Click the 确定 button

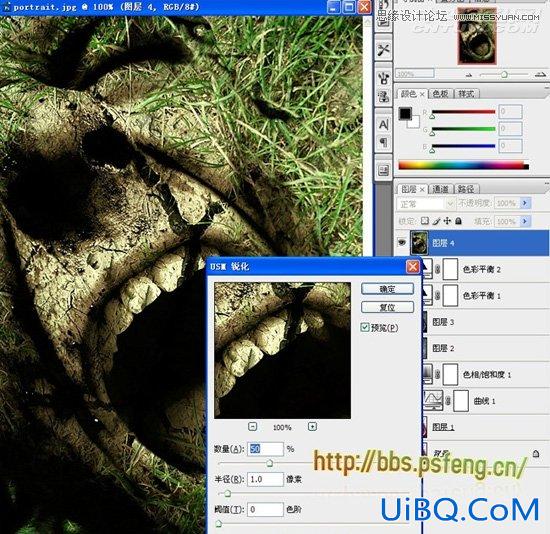(x=387, y=289)
